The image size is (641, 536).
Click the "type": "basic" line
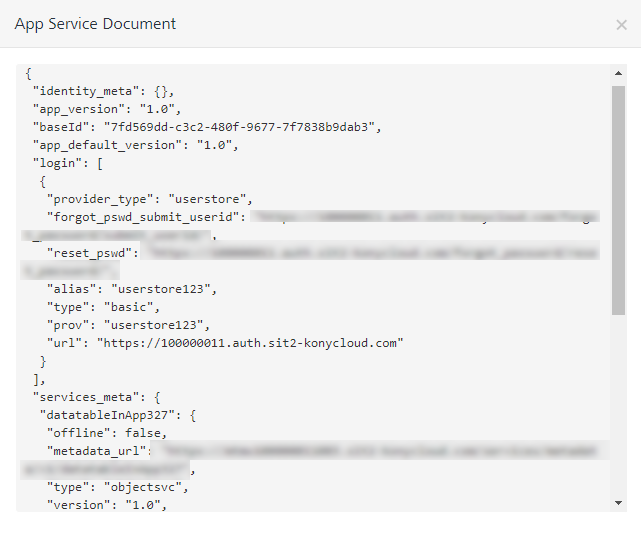(x=104, y=307)
